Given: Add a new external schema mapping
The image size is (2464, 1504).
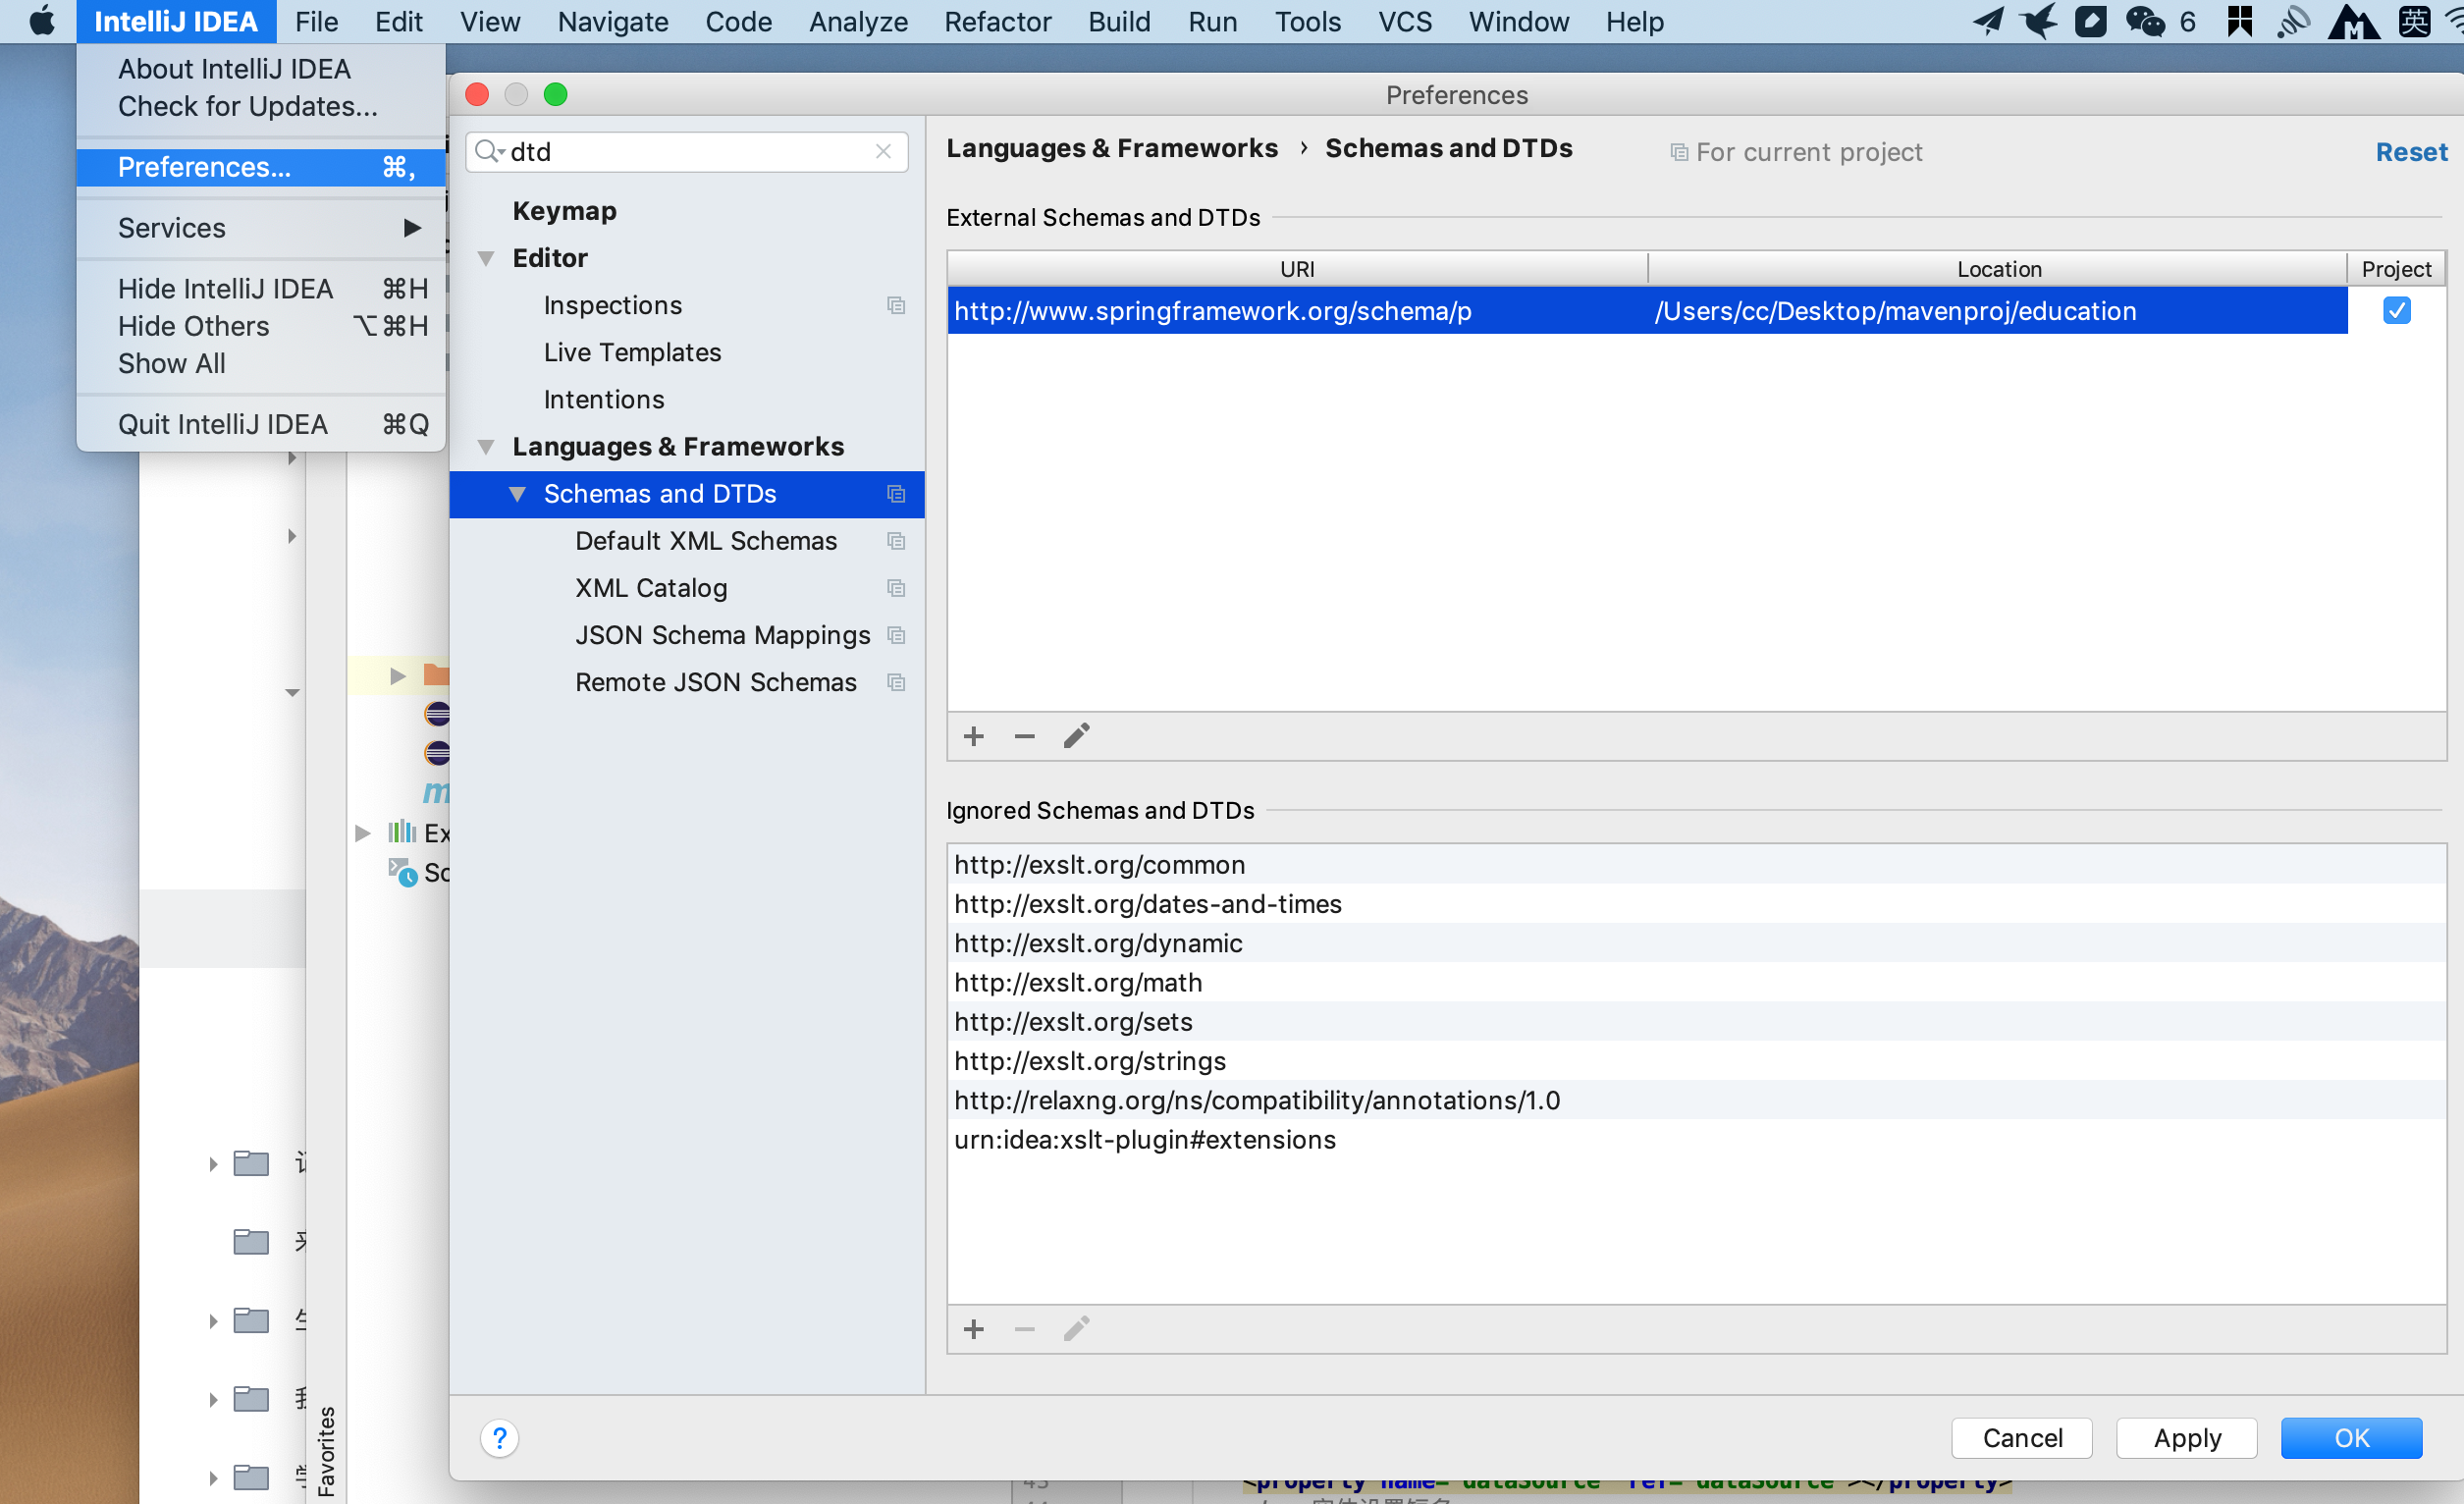Looking at the screenshot, I should click(x=973, y=736).
